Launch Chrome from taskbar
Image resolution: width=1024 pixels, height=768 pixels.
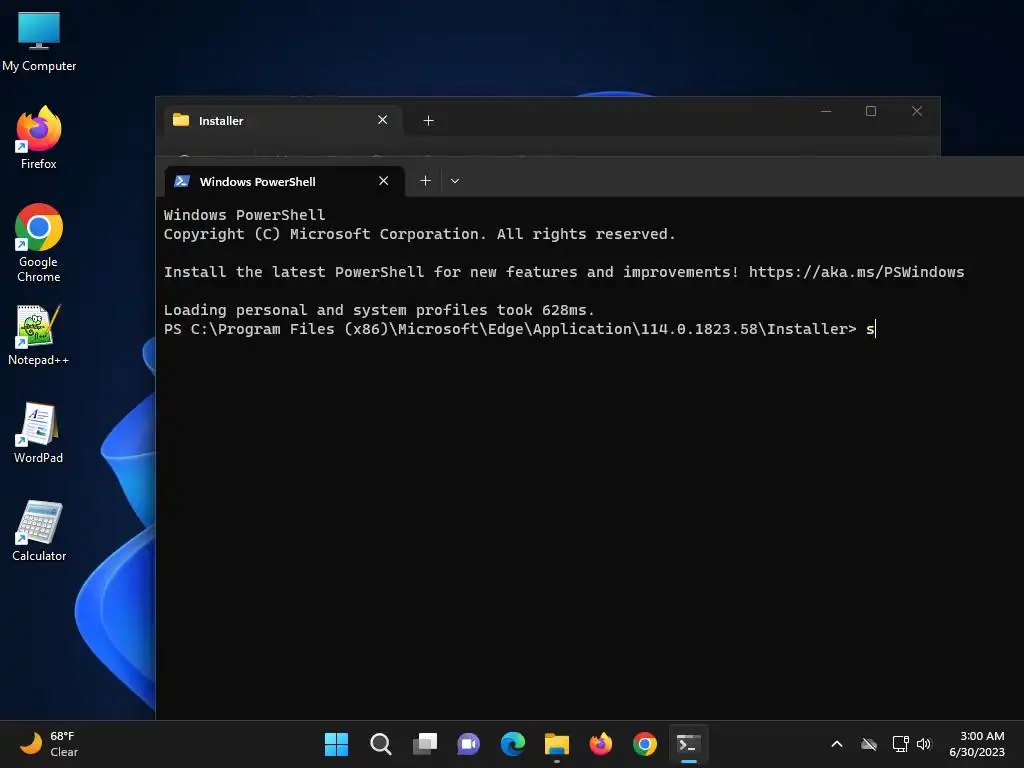tap(645, 744)
